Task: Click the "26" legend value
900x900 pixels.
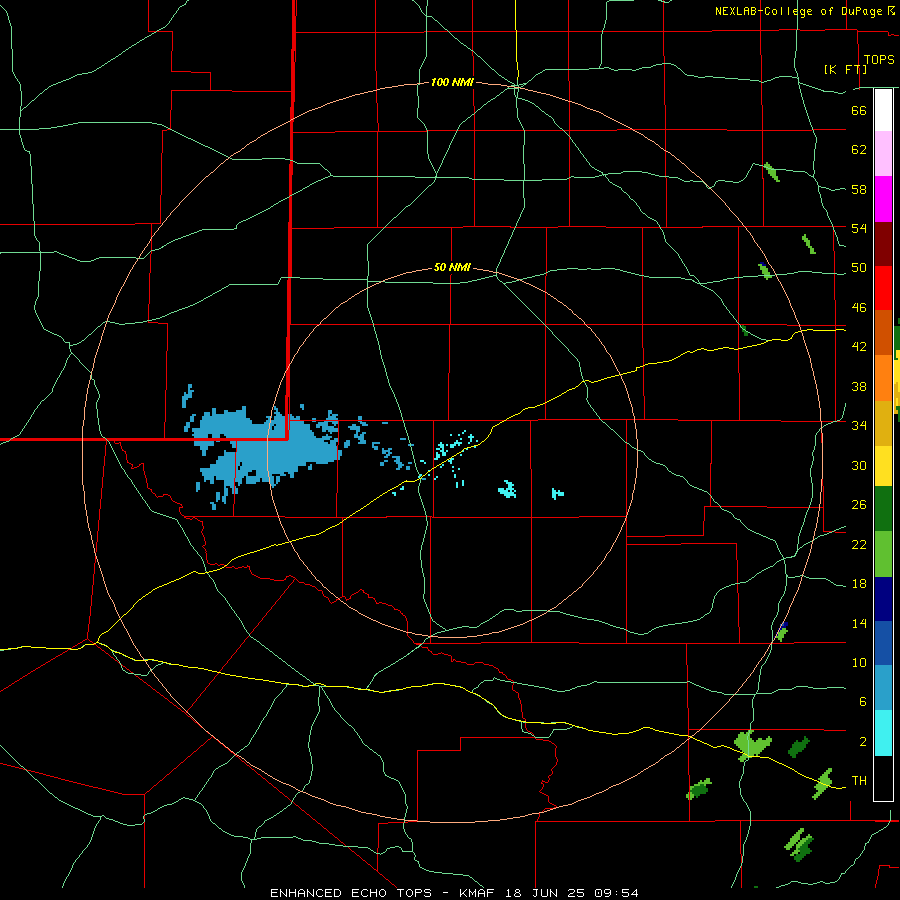Action: pos(859,505)
